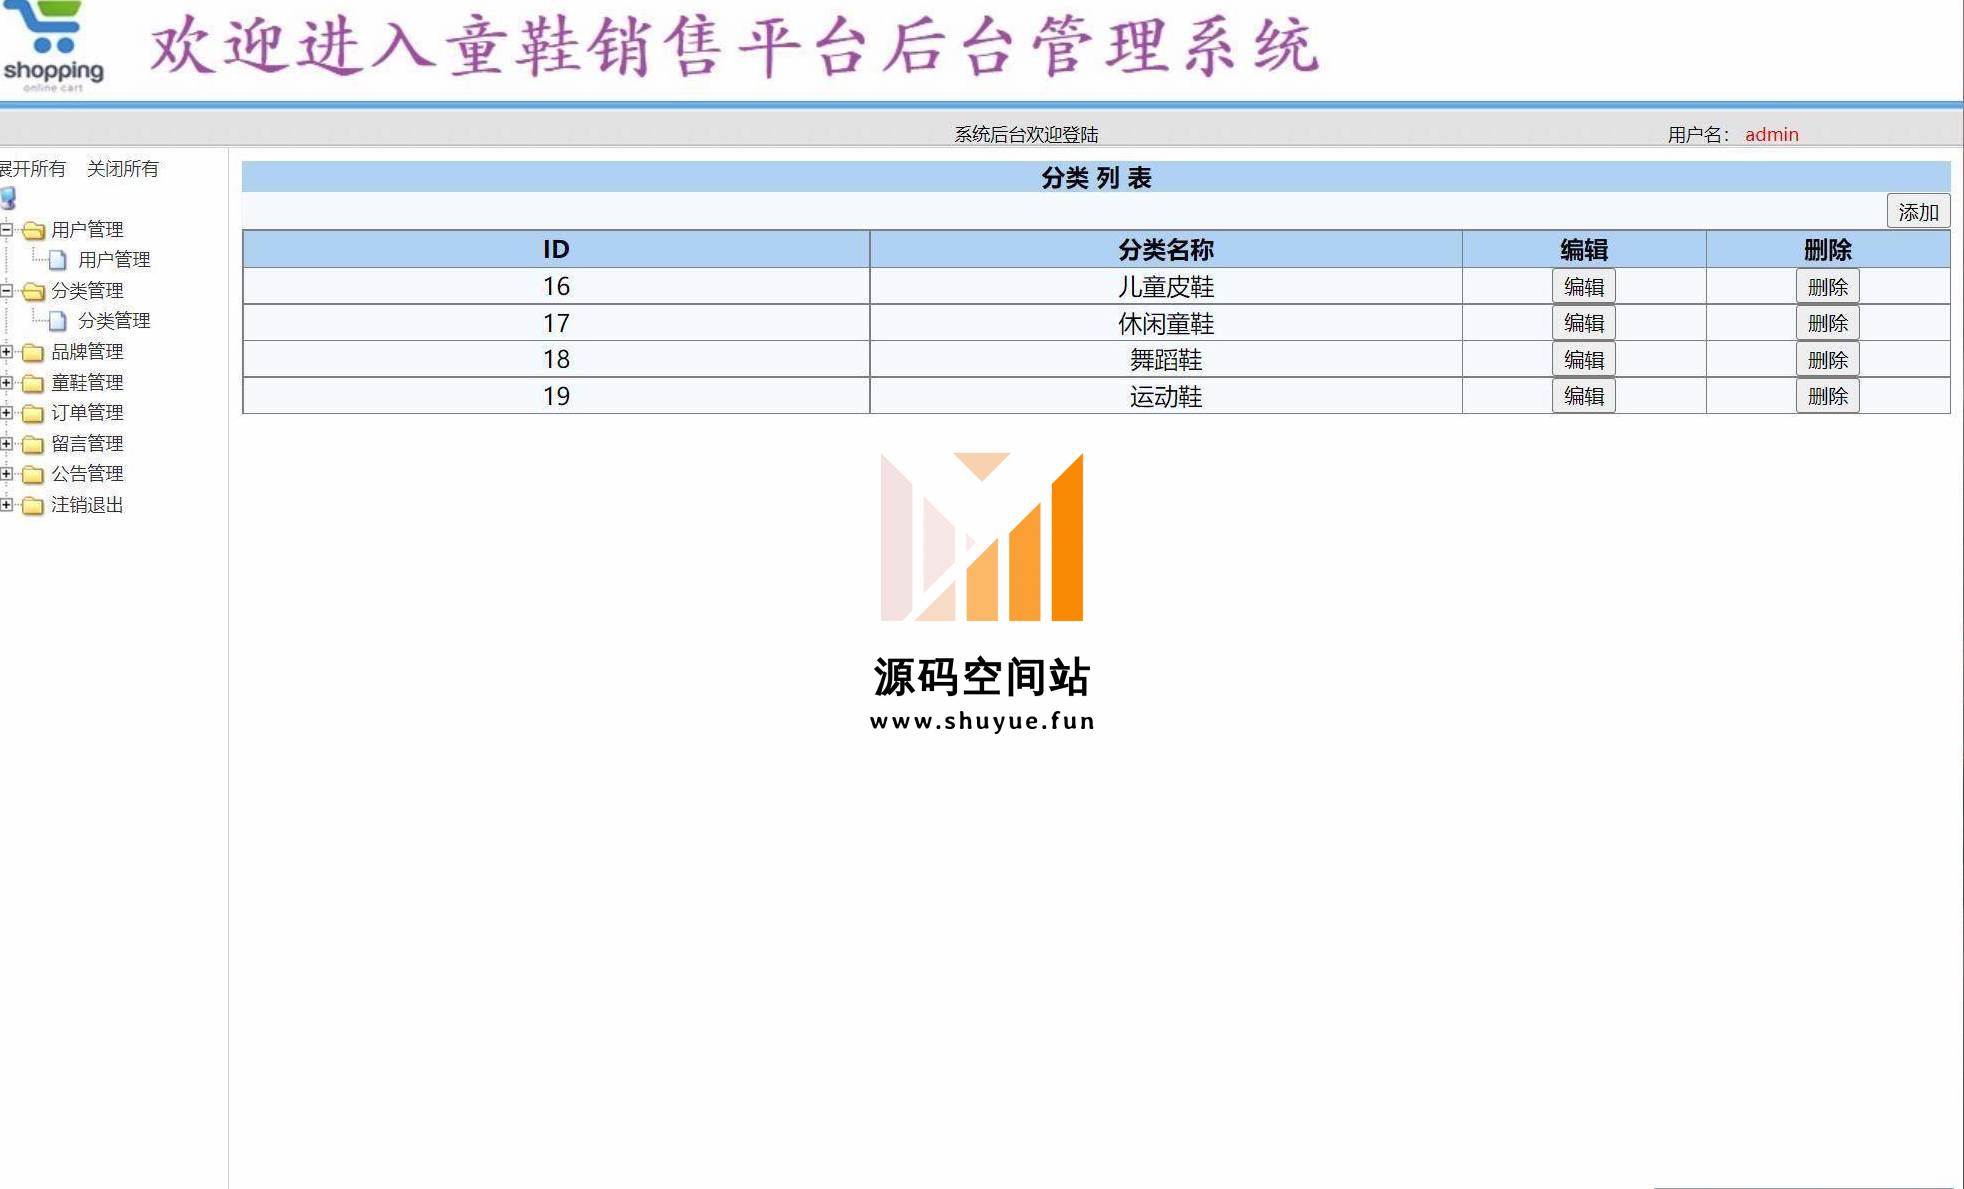The height and width of the screenshot is (1189, 1964).
Task: Click the 休闲童鞋 name cell
Action: click(1166, 323)
